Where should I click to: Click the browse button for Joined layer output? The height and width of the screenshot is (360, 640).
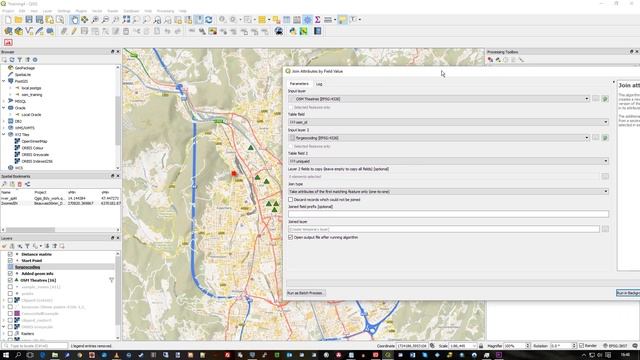pyautogui.click(x=605, y=229)
